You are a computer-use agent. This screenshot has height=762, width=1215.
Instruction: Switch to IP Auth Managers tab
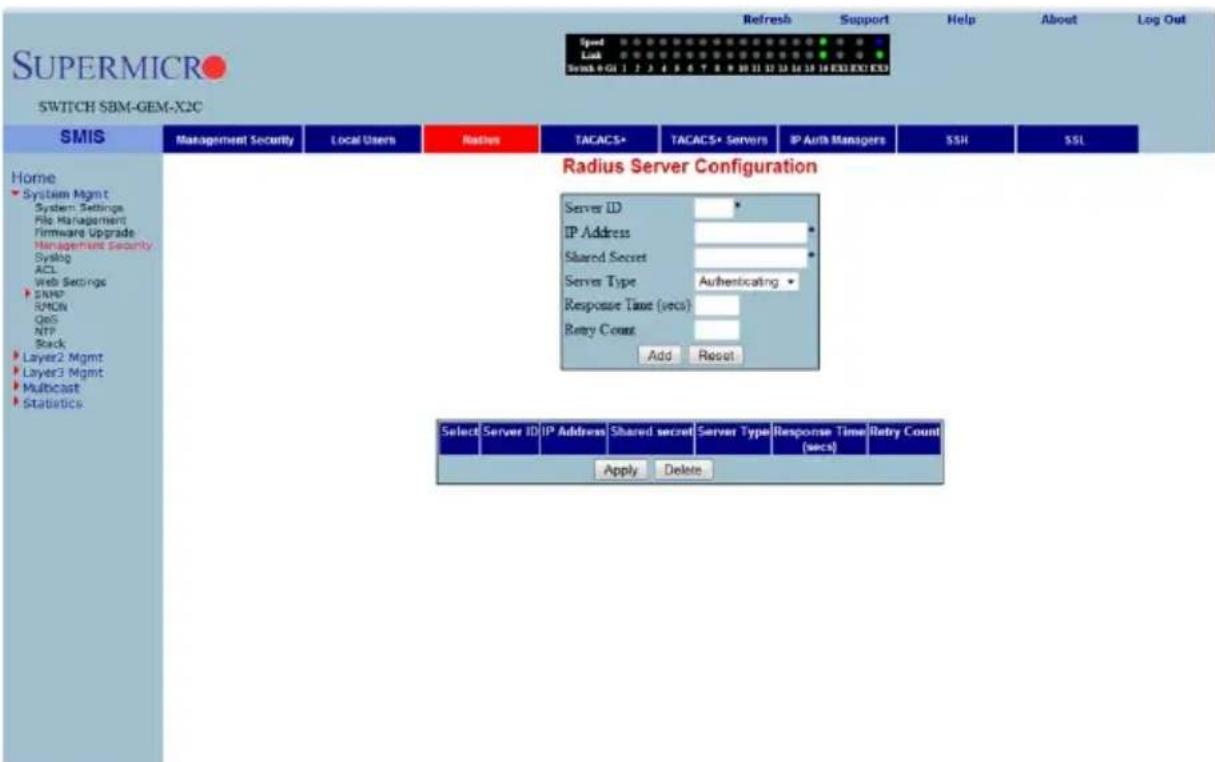pos(837,141)
